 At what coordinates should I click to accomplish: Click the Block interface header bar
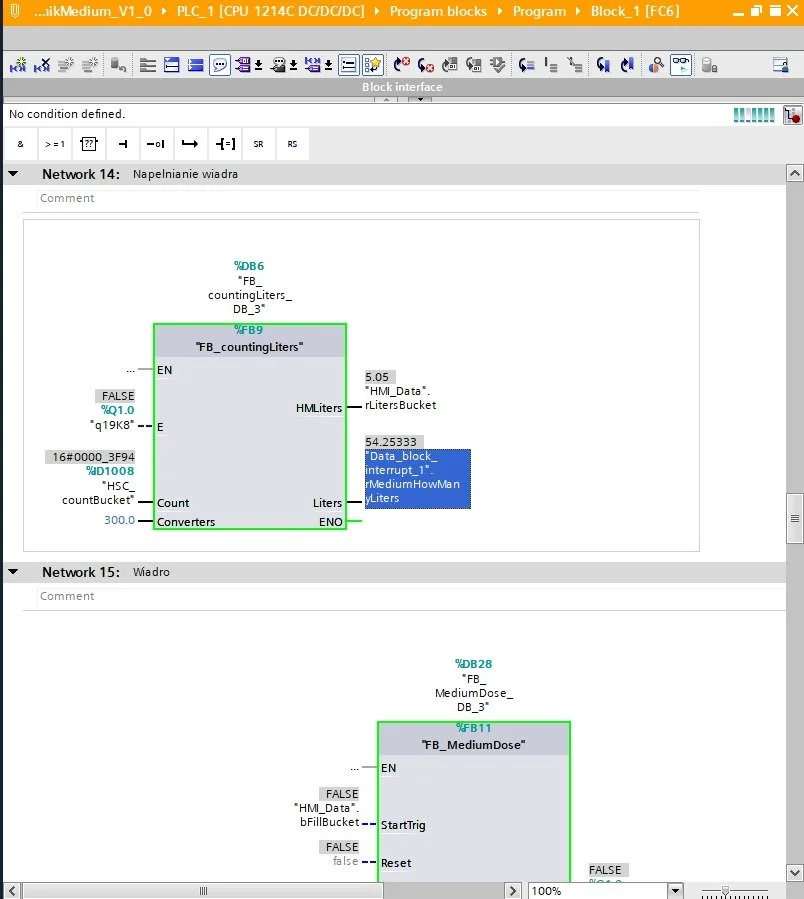[402, 87]
